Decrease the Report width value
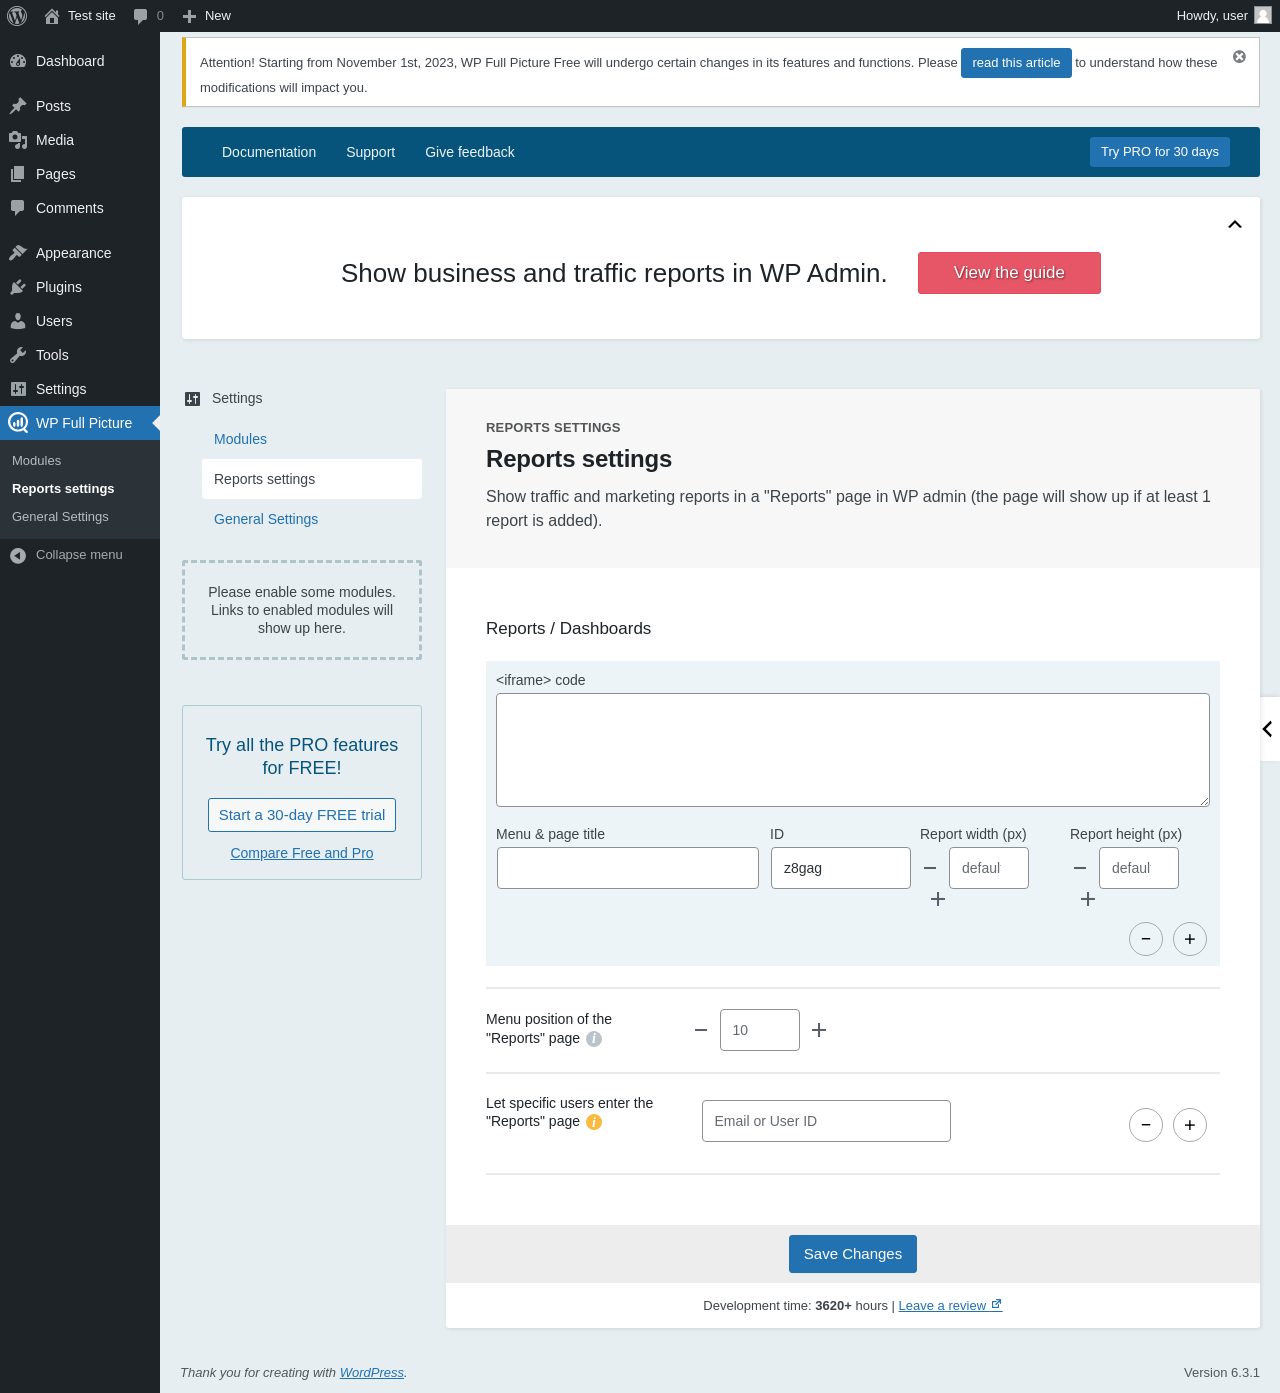Viewport: 1280px width, 1393px height. [930, 868]
